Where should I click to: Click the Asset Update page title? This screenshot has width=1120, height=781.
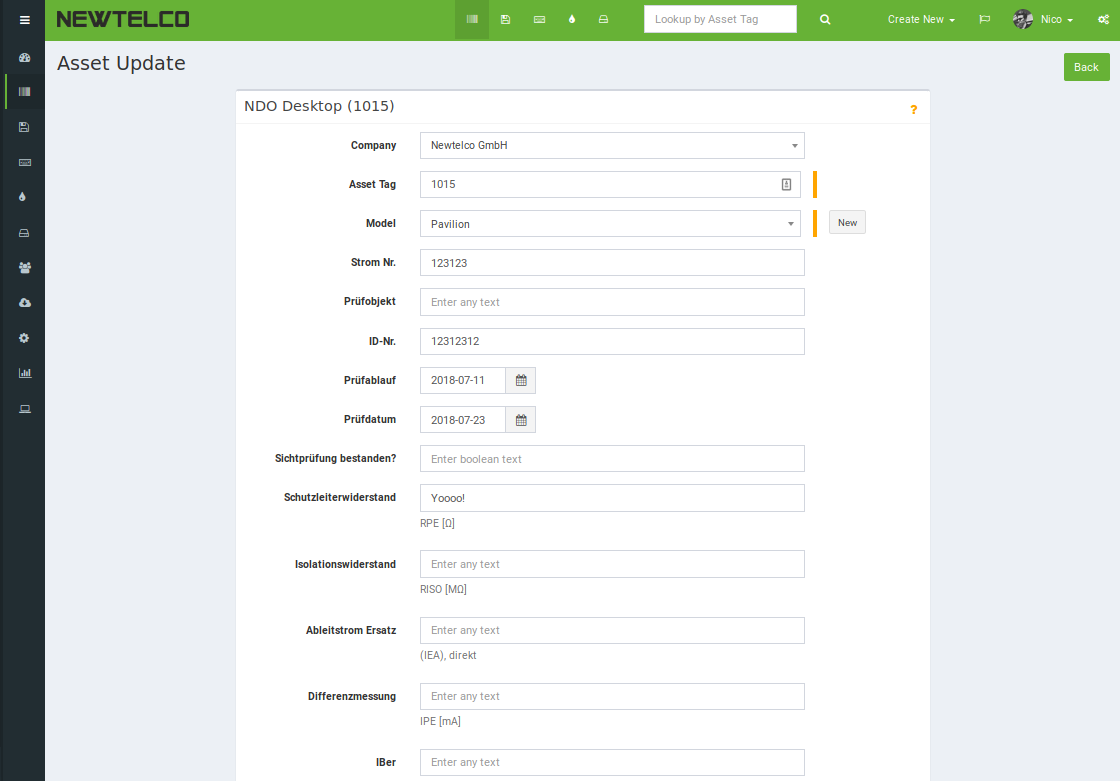click(121, 63)
